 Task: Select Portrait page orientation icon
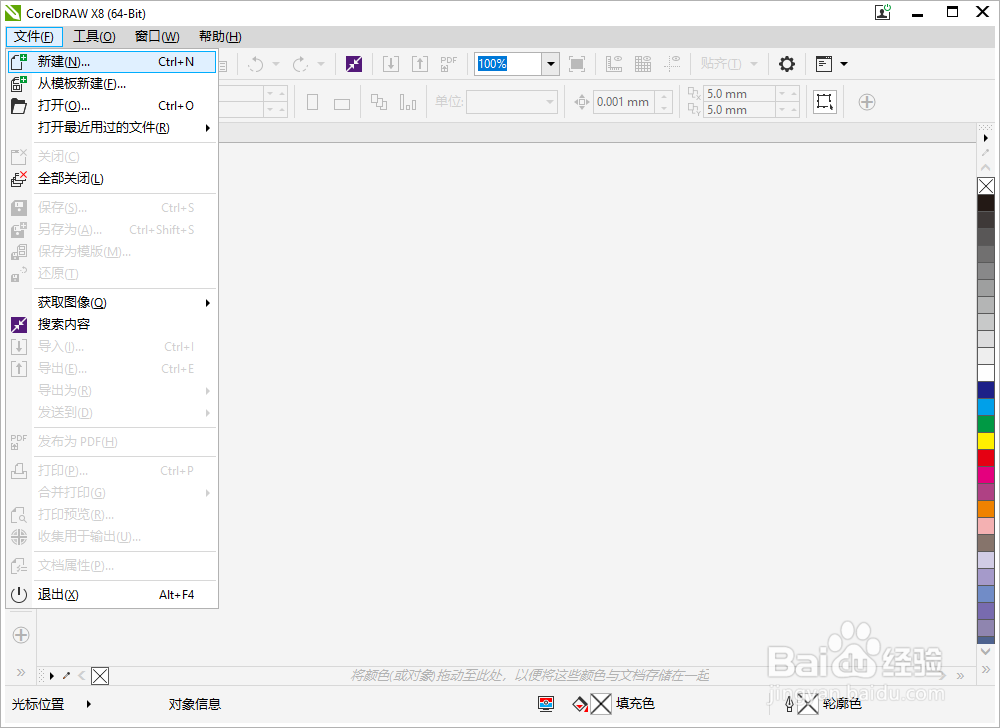tap(312, 102)
